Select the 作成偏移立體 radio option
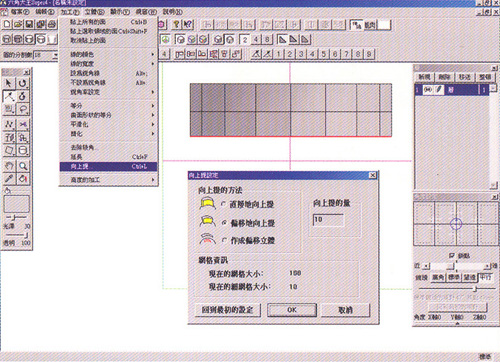This screenshot has height=362, width=500. pyautogui.click(x=224, y=240)
